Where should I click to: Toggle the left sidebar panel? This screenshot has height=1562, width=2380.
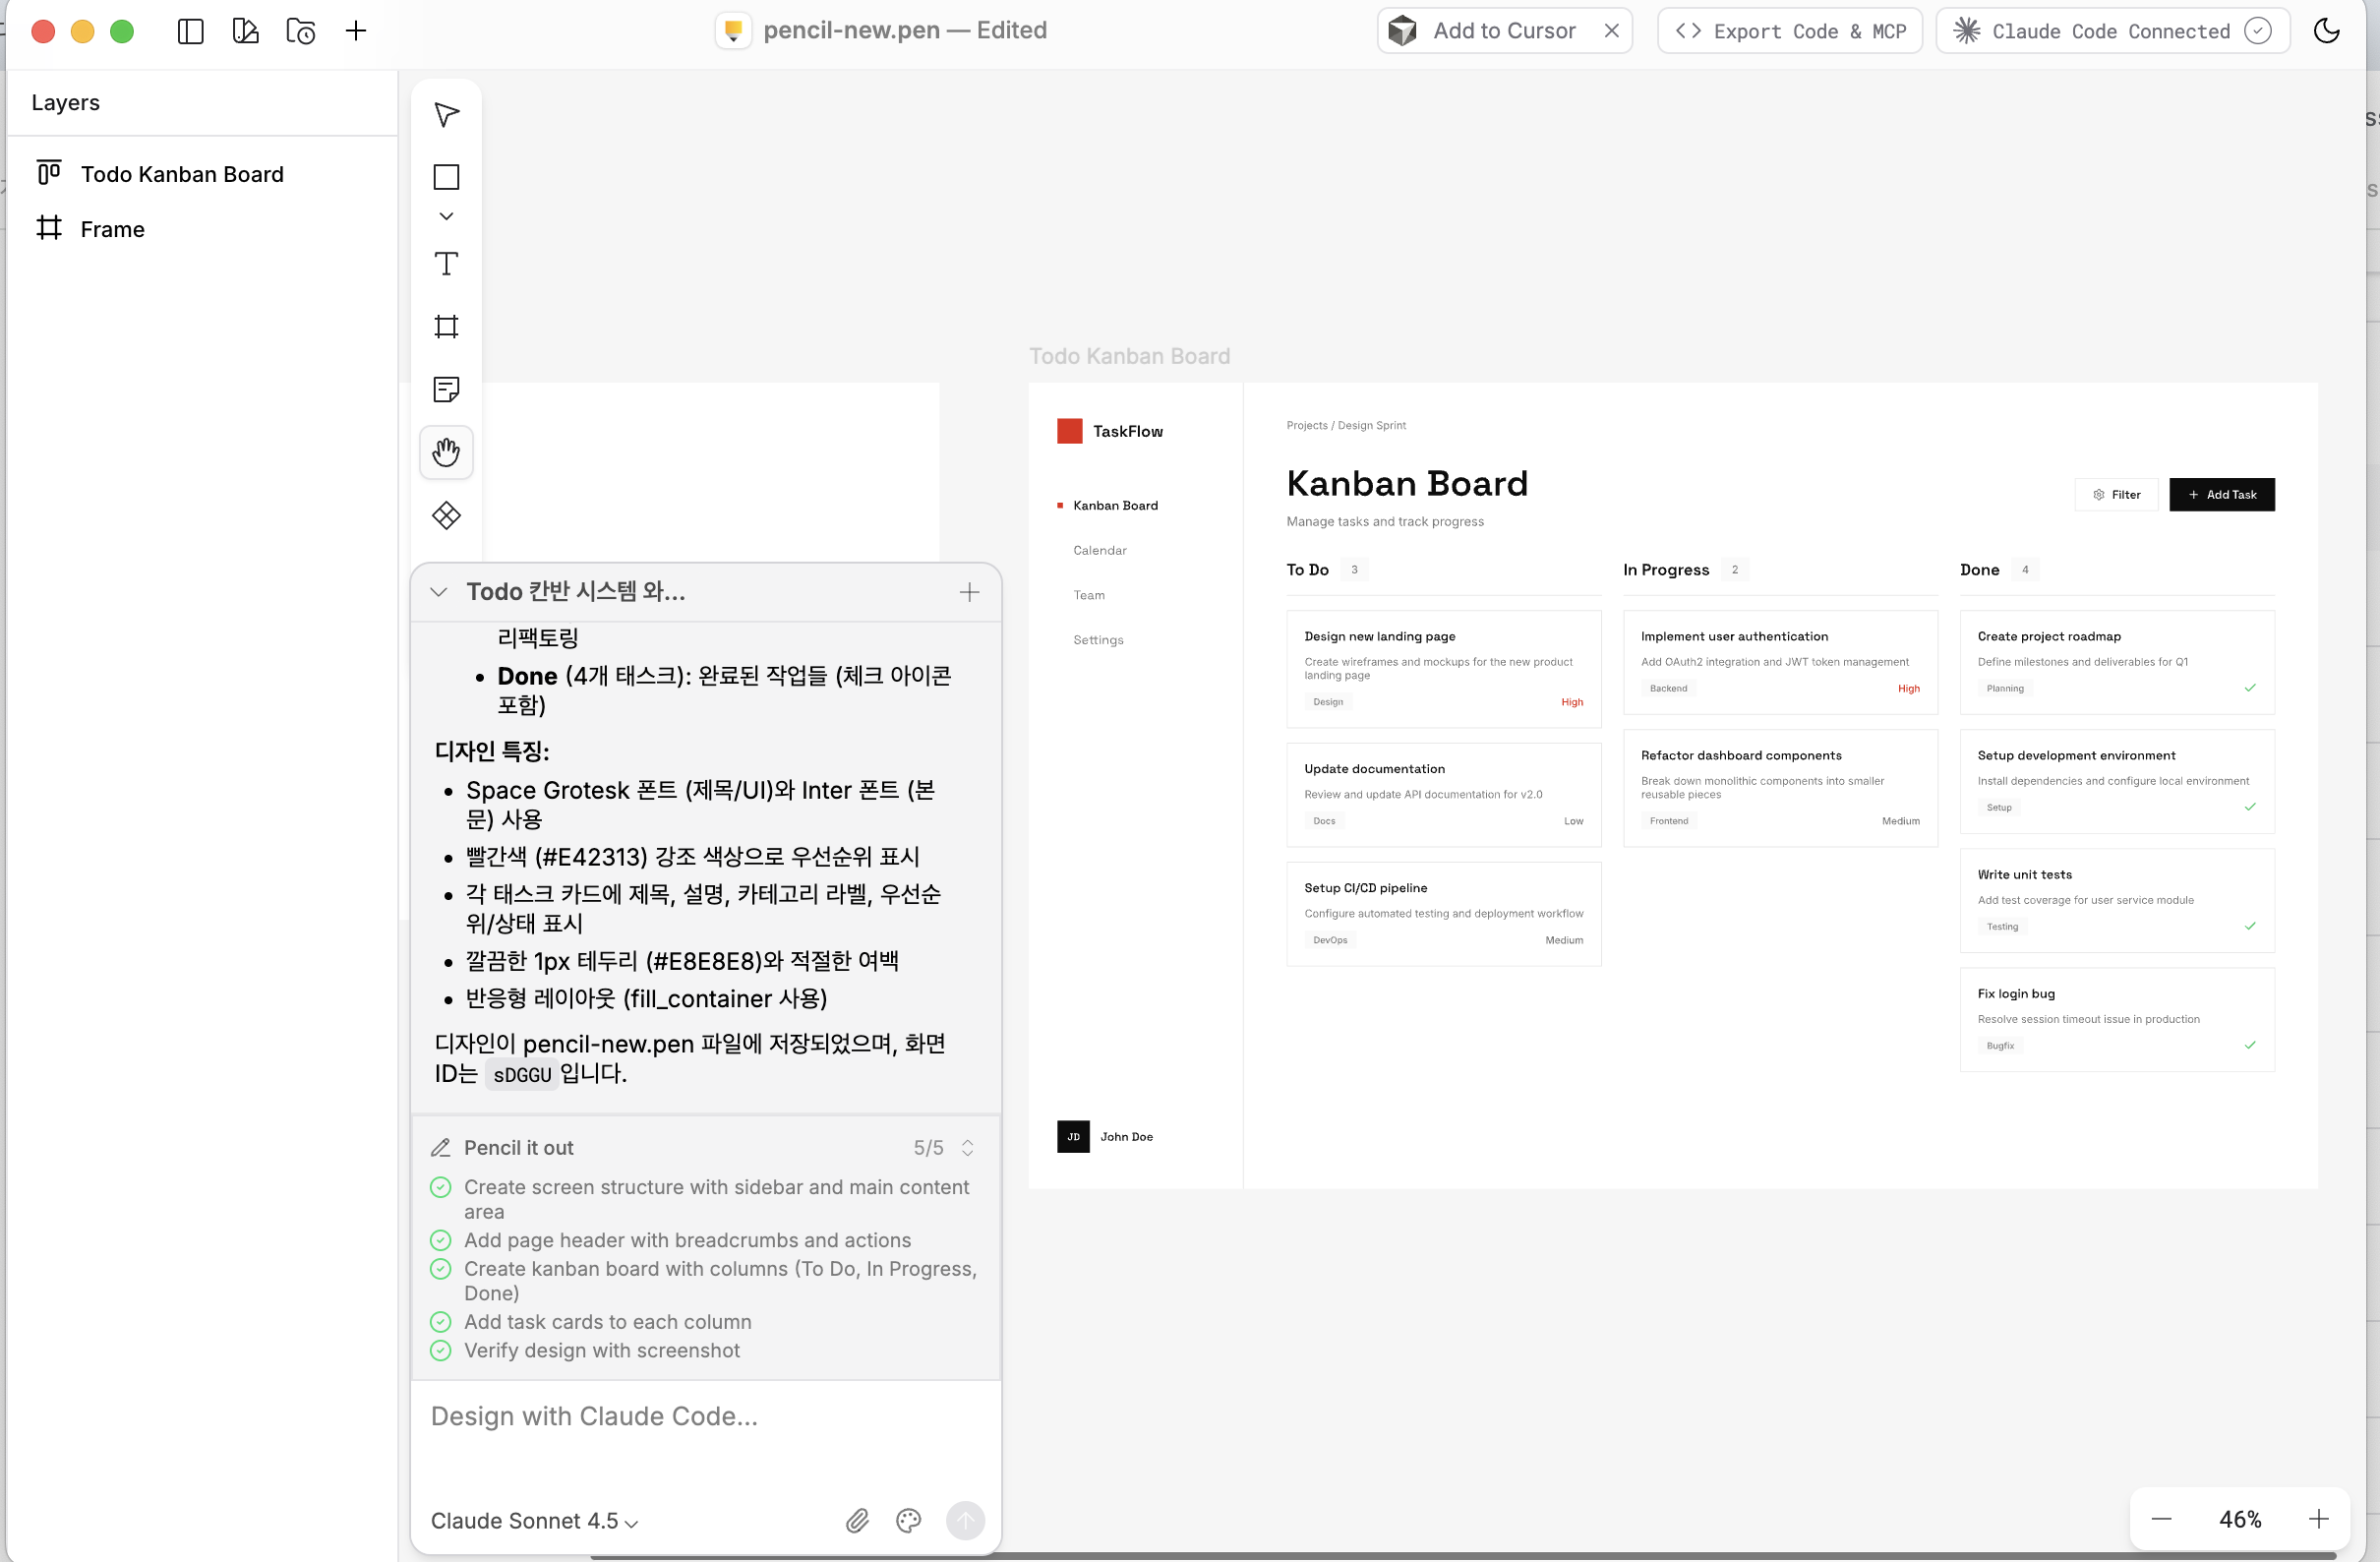190,31
